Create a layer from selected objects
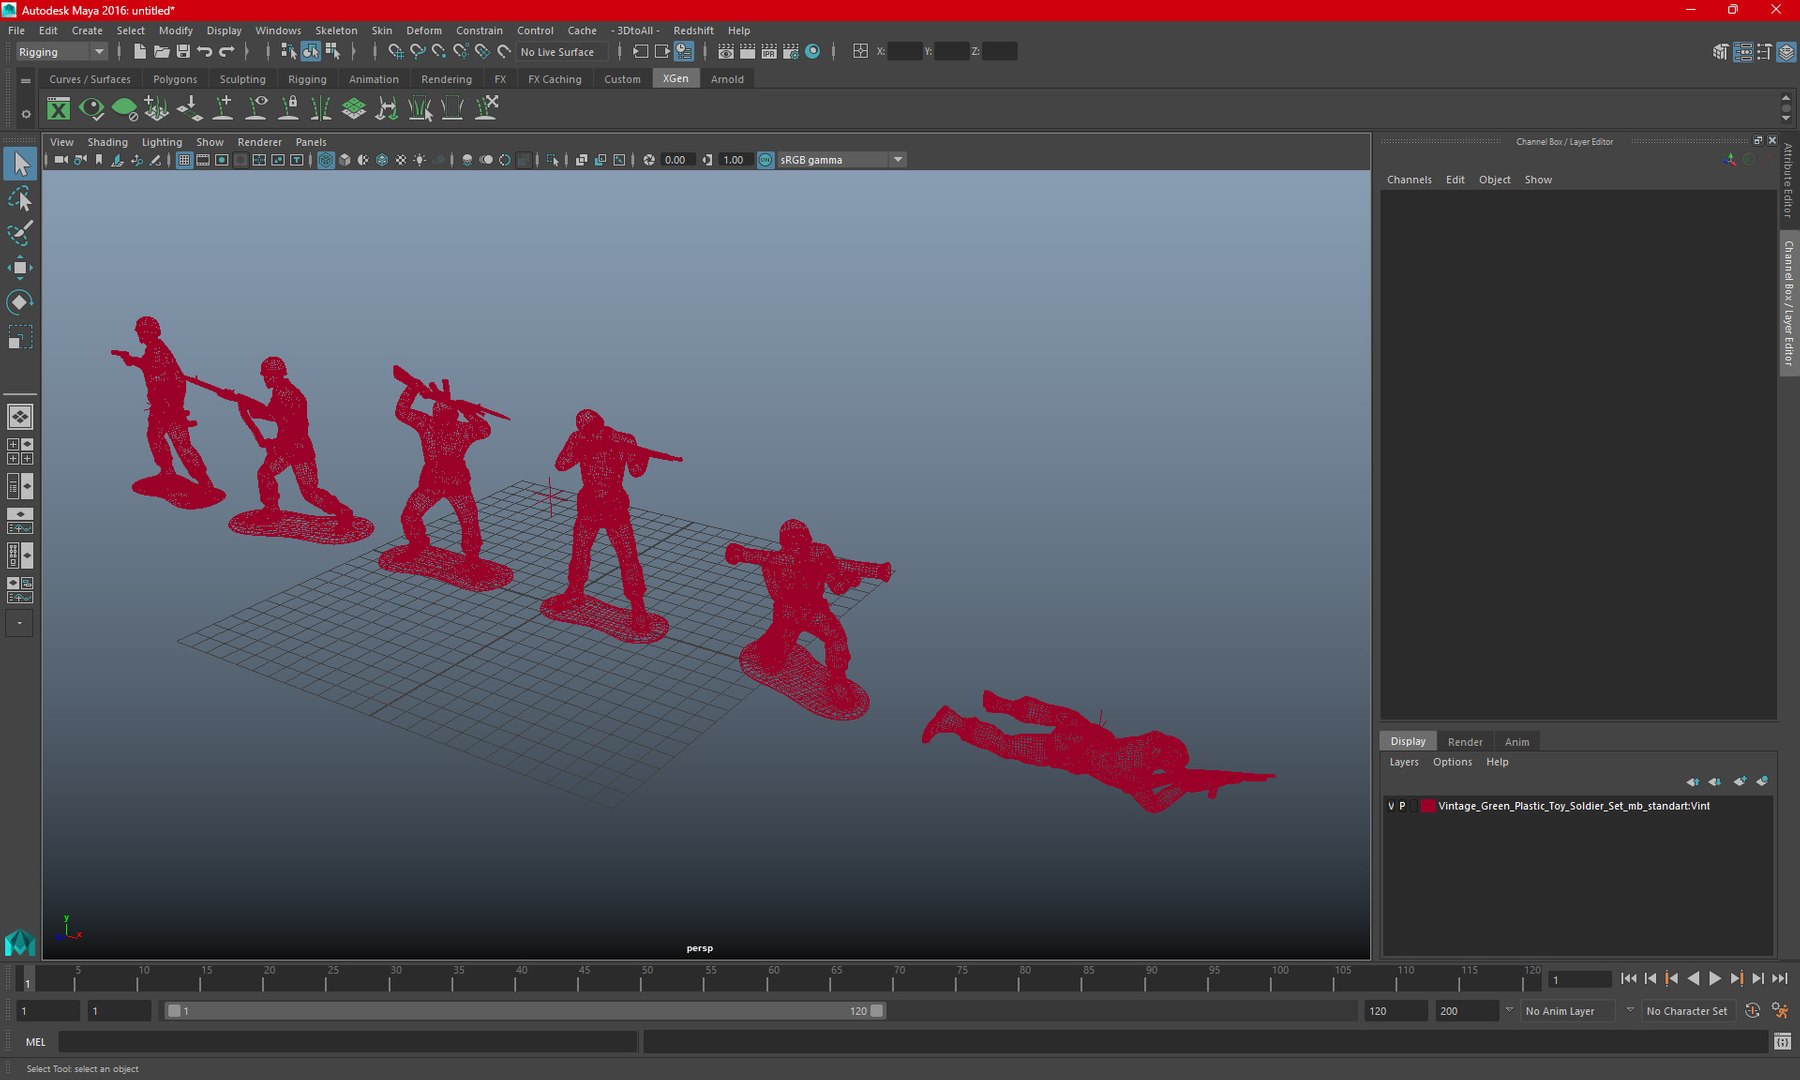 click(x=1762, y=782)
